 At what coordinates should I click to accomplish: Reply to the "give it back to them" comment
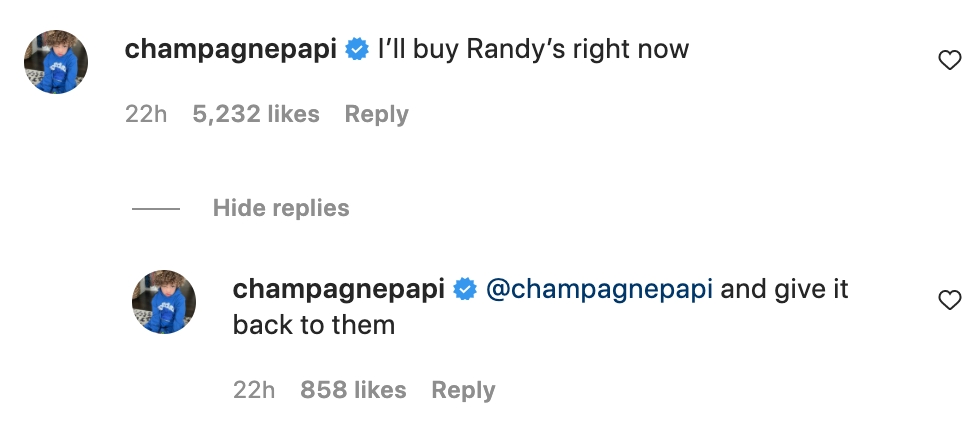tap(463, 390)
